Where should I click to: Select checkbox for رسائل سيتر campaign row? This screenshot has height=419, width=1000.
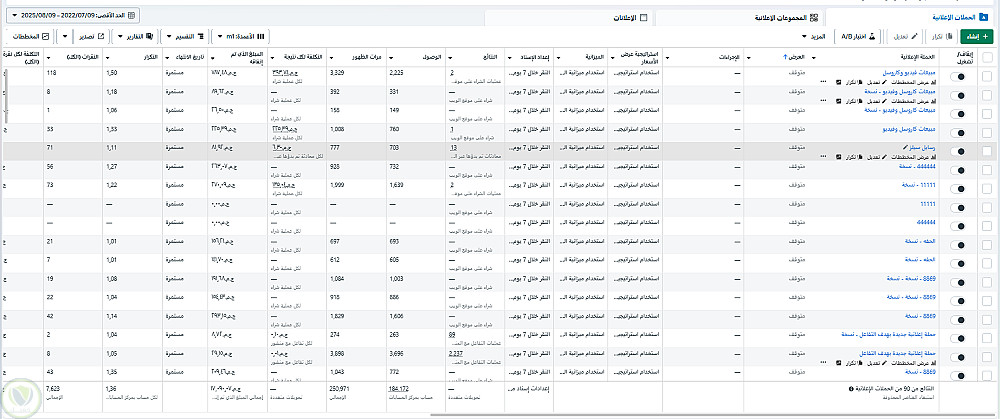point(988,150)
